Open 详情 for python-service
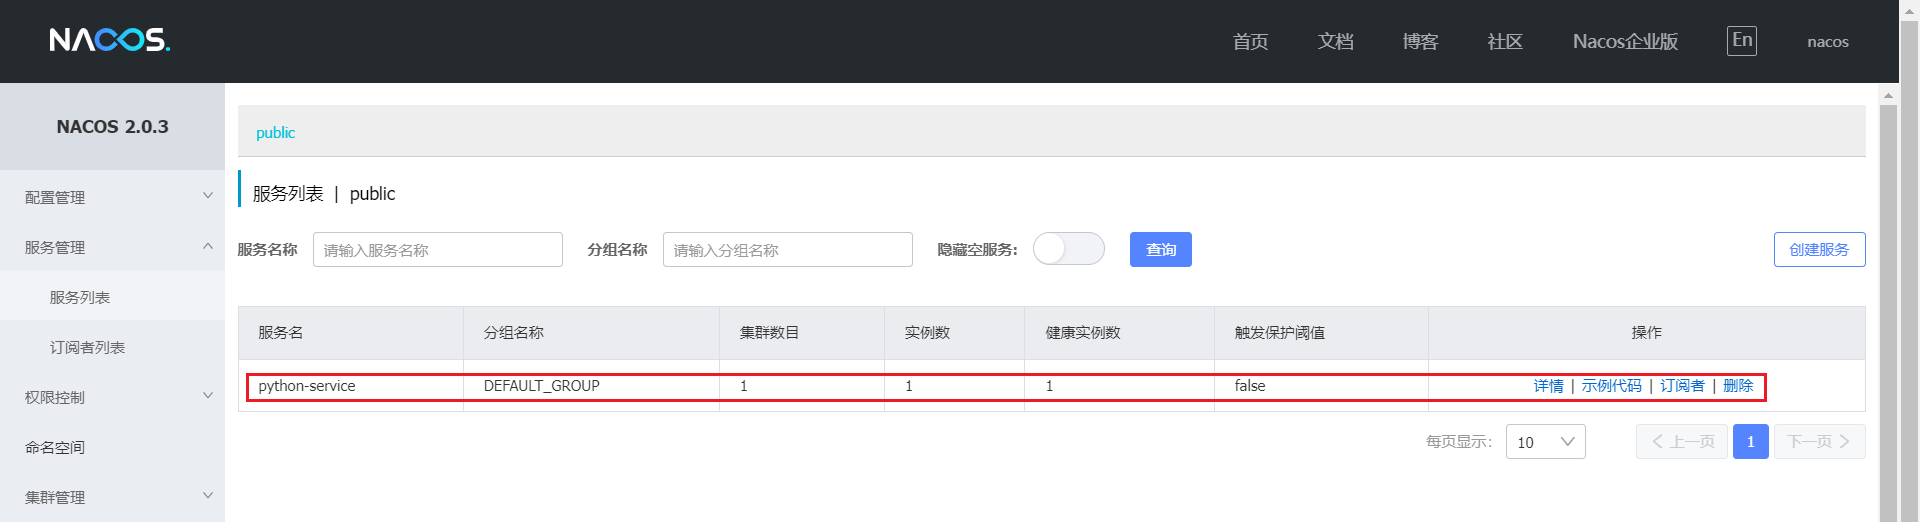1920x522 pixels. click(1548, 386)
